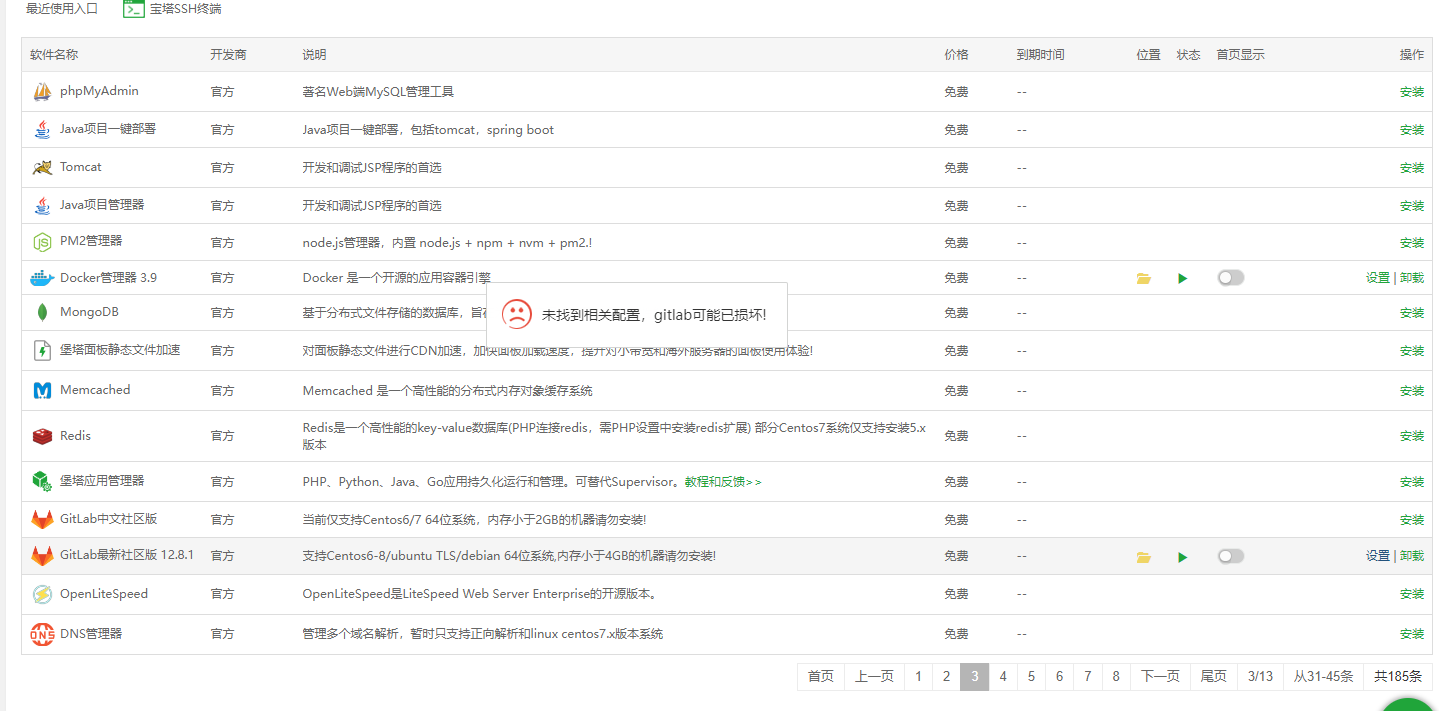This screenshot has width=1439, height=711.
Task: Install Java项目一键部署
Action: [x=1412, y=130]
